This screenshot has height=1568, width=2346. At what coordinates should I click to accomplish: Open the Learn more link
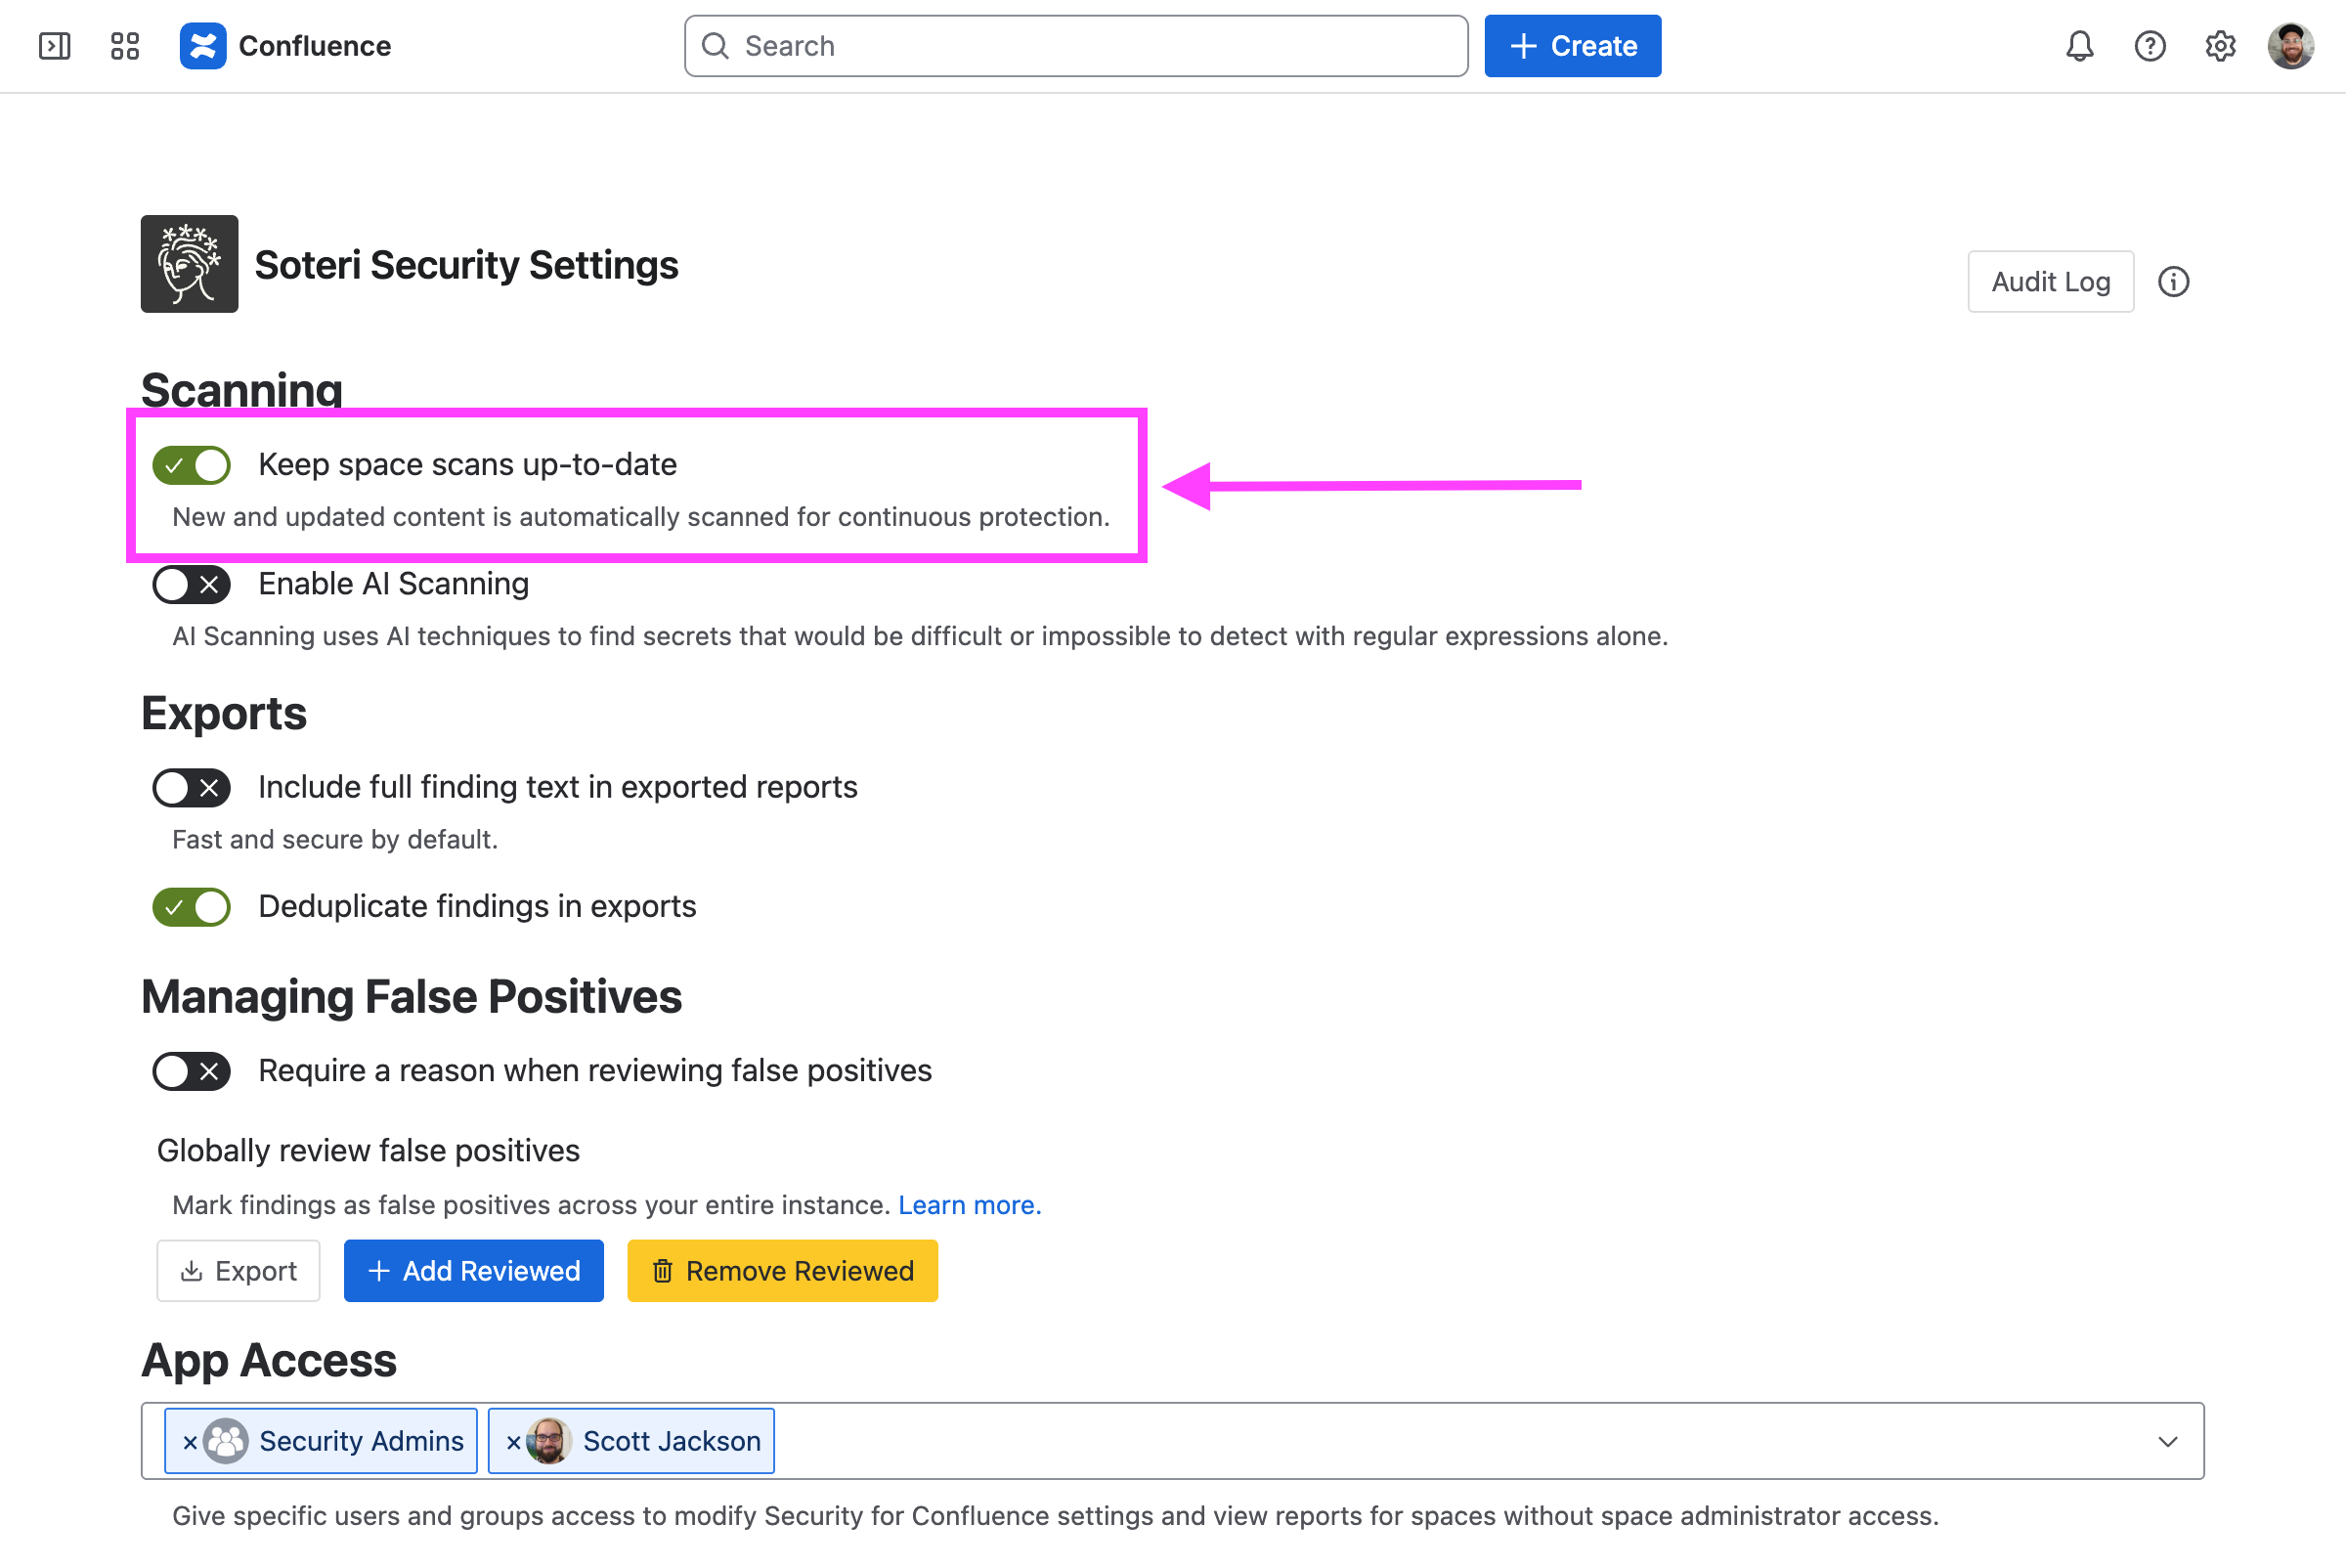[x=969, y=1205]
